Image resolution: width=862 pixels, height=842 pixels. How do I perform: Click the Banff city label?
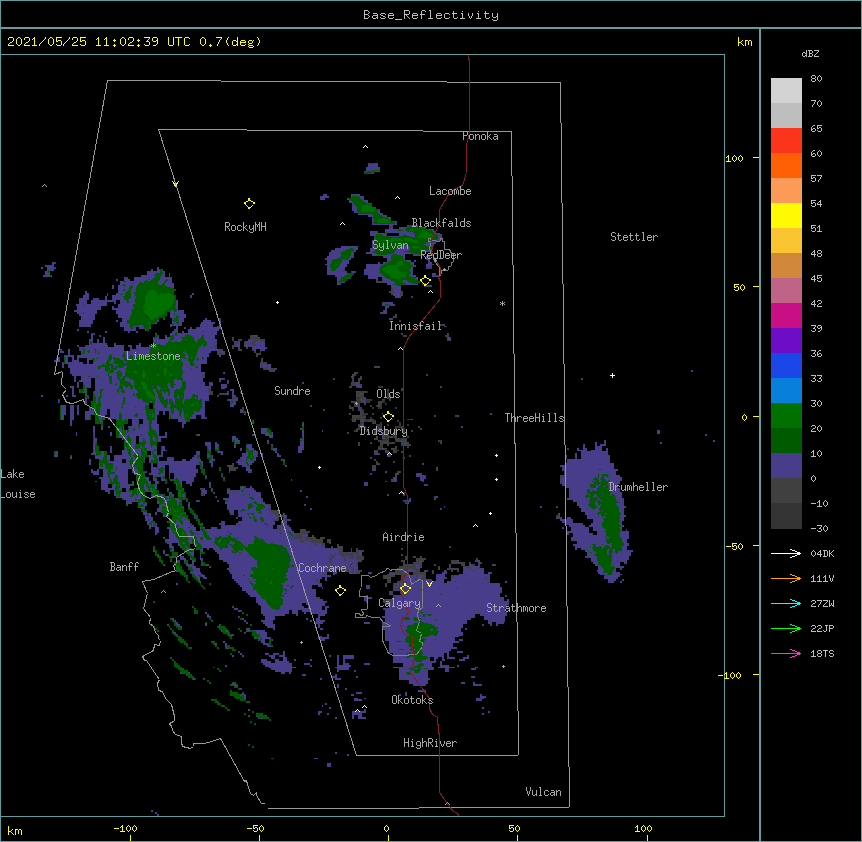pyautogui.click(x=124, y=567)
